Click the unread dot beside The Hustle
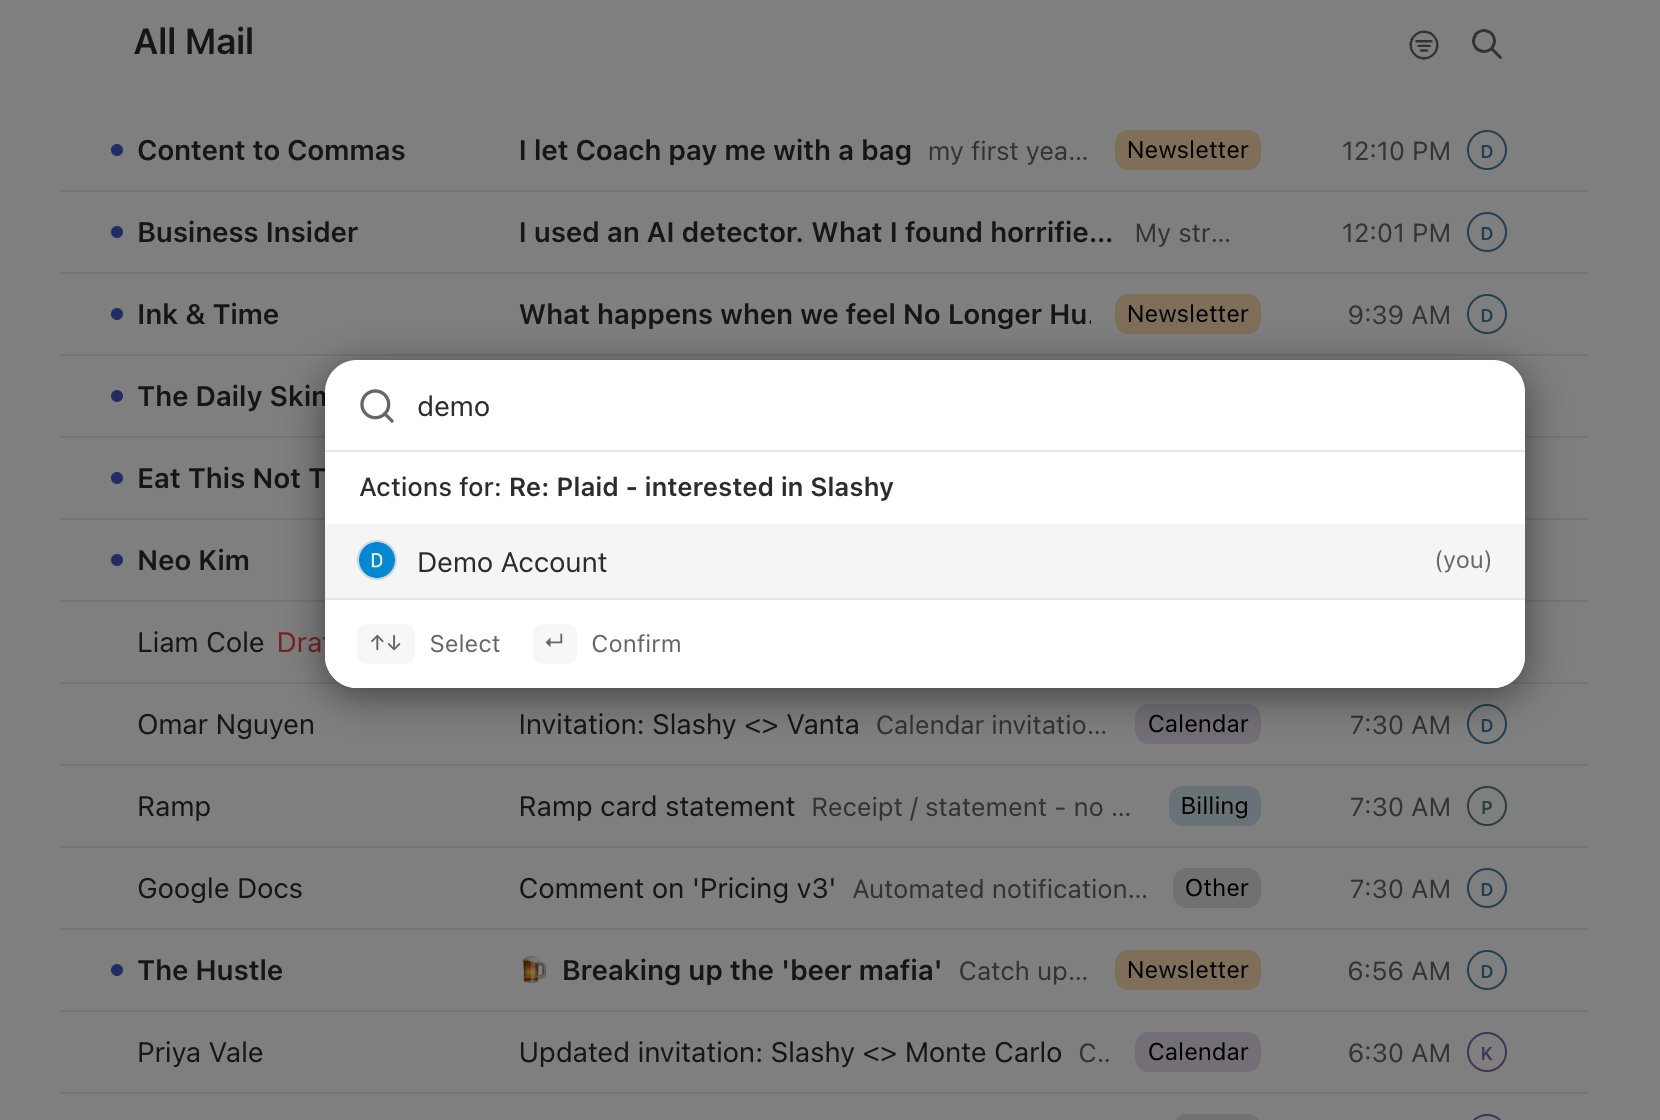The height and width of the screenshot is (1120, 1660). coord(117,970)
